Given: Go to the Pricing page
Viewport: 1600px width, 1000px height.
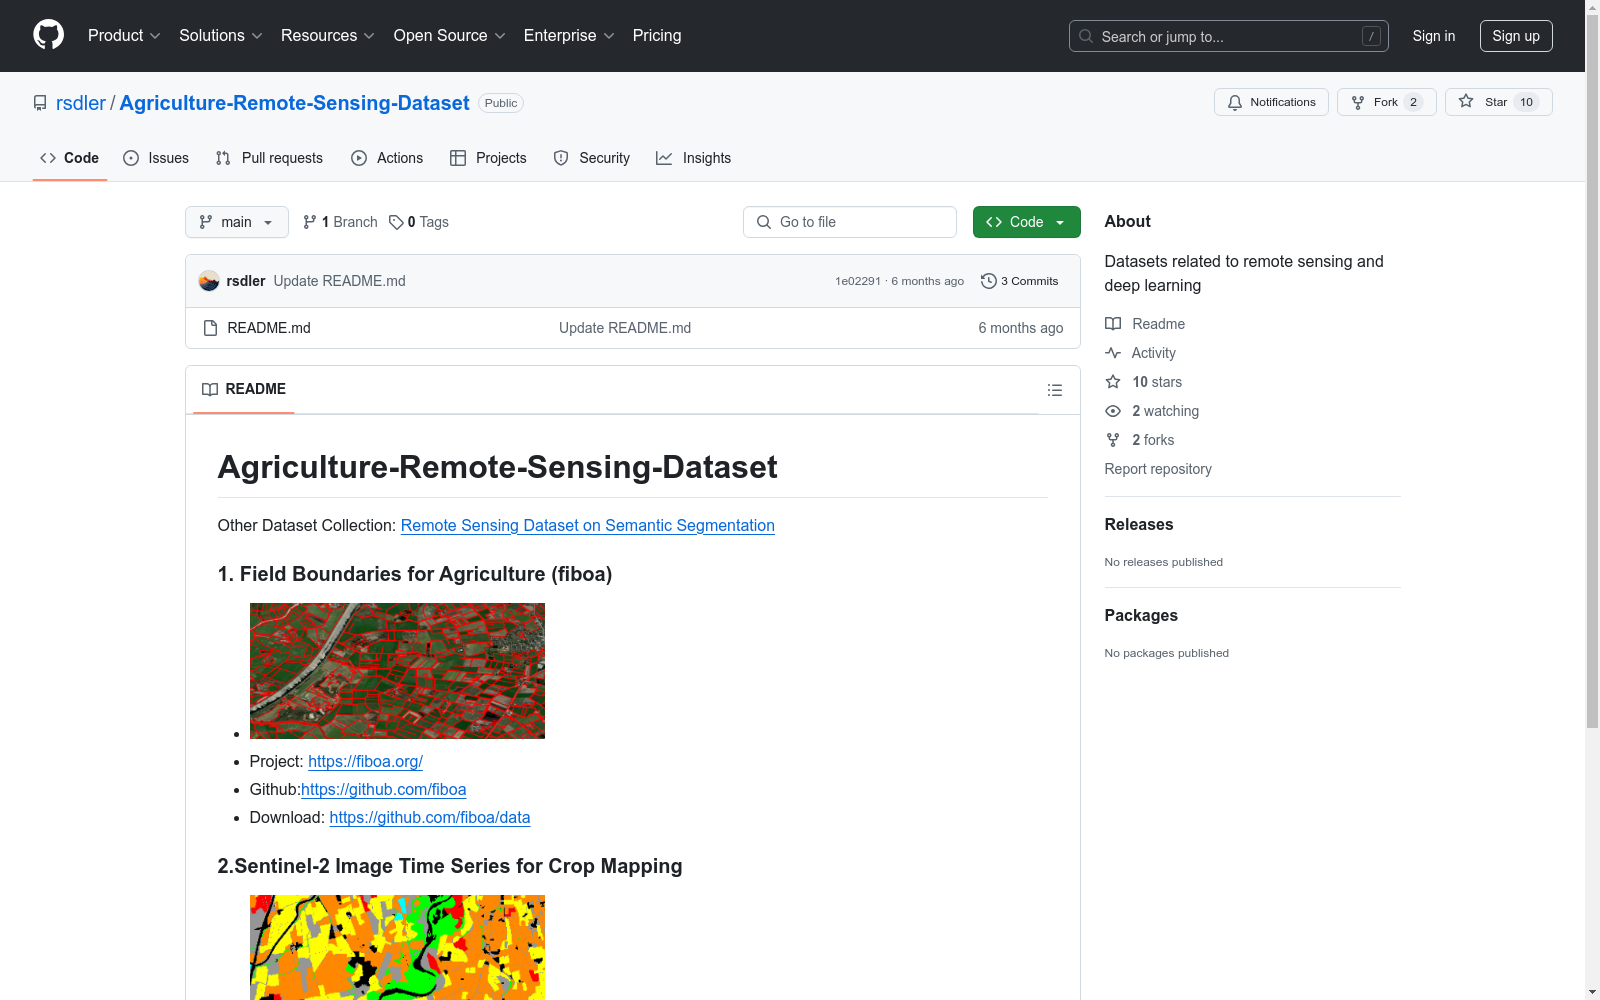Looking at the screenshot, I should click(x=657, y=35).
